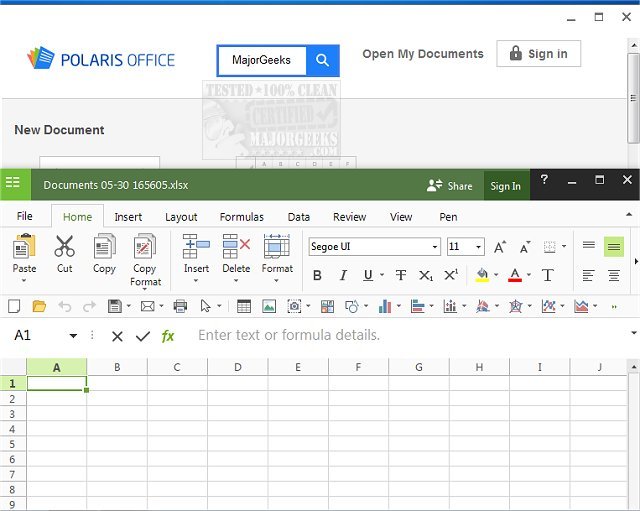Click the Redo arrow

tap(89, 306)
